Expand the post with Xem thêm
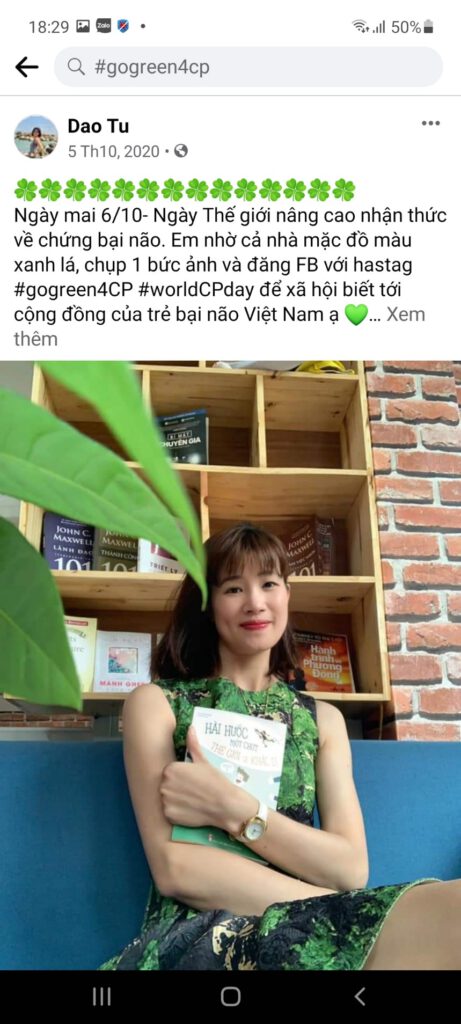Image resolution: width=461 pixels, height=1024 pixels. pos(219,327)
